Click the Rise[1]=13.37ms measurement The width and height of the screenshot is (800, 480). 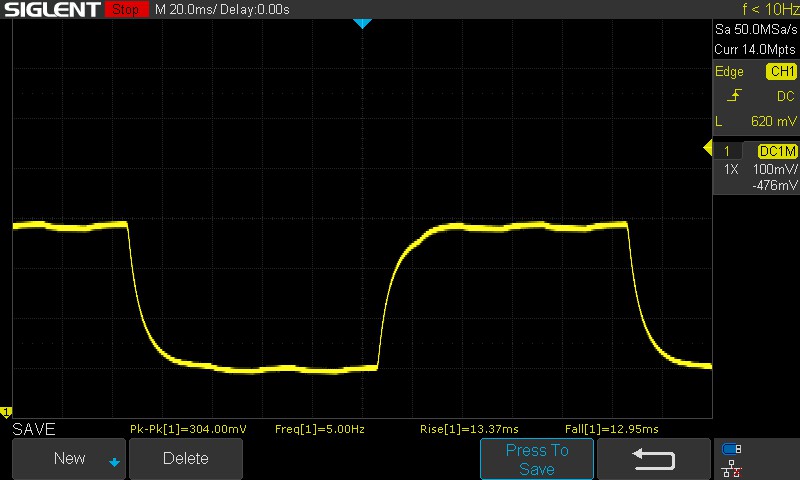click(x=469, y=429)
